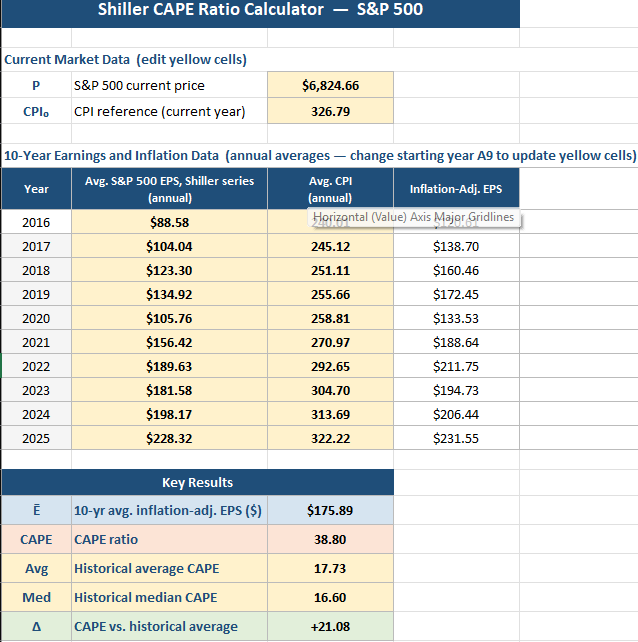638x642 pixels.
Task: Select the 2022 CPI value 292.65
Action: [330, 366]
